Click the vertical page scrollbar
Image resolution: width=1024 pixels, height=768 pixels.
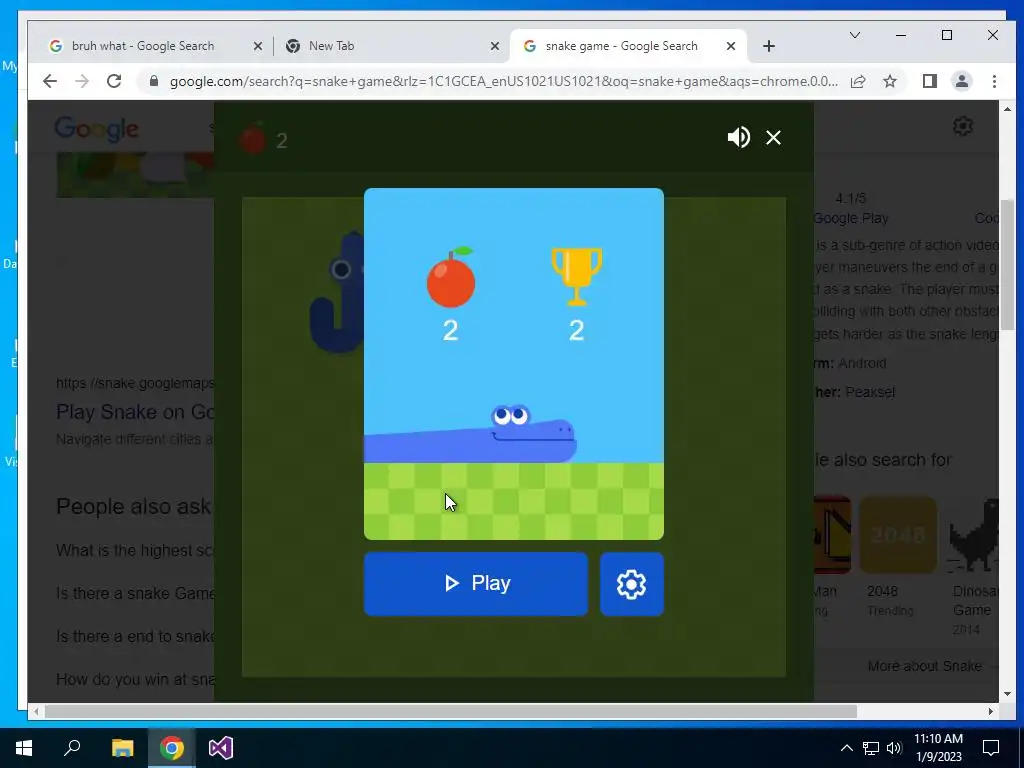tap(1006, 265)
